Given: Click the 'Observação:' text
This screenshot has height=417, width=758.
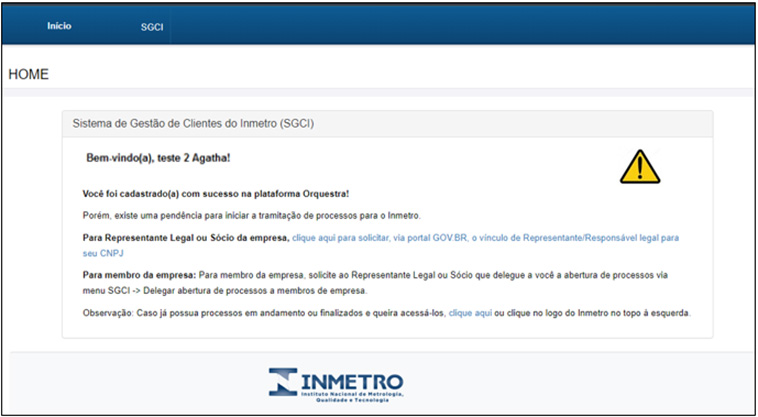Looking at the screenshot, I should pyautogui.click(x=110, y=313).
